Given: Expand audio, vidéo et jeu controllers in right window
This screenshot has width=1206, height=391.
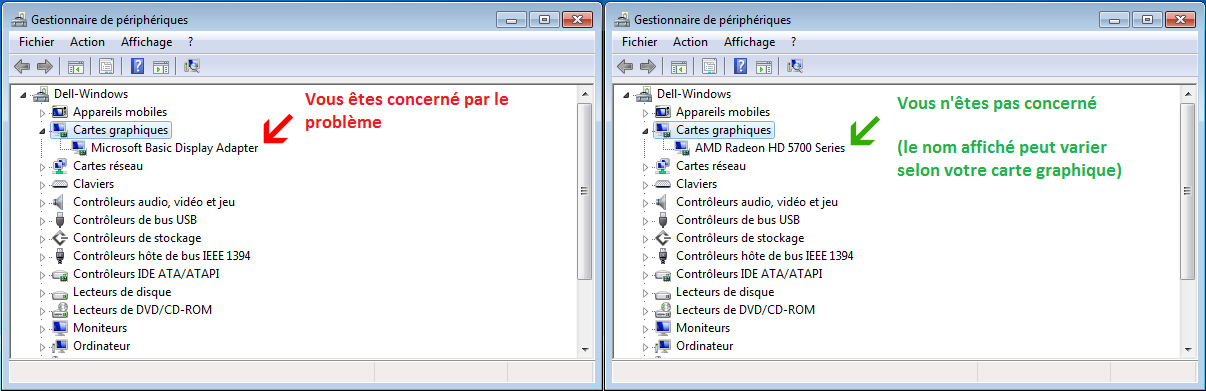Looking at the screenshot, I should click(645, 202).
